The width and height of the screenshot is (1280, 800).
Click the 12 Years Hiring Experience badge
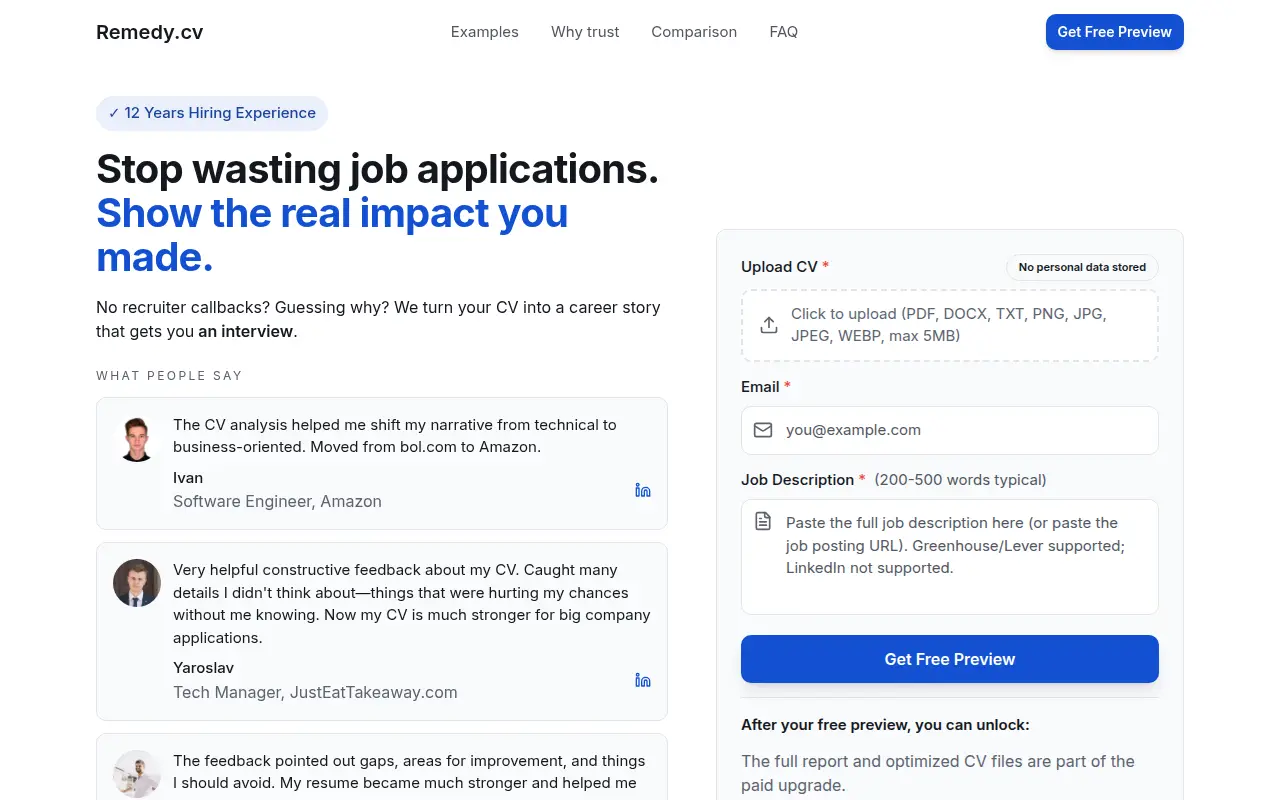[x=212, y=113]
